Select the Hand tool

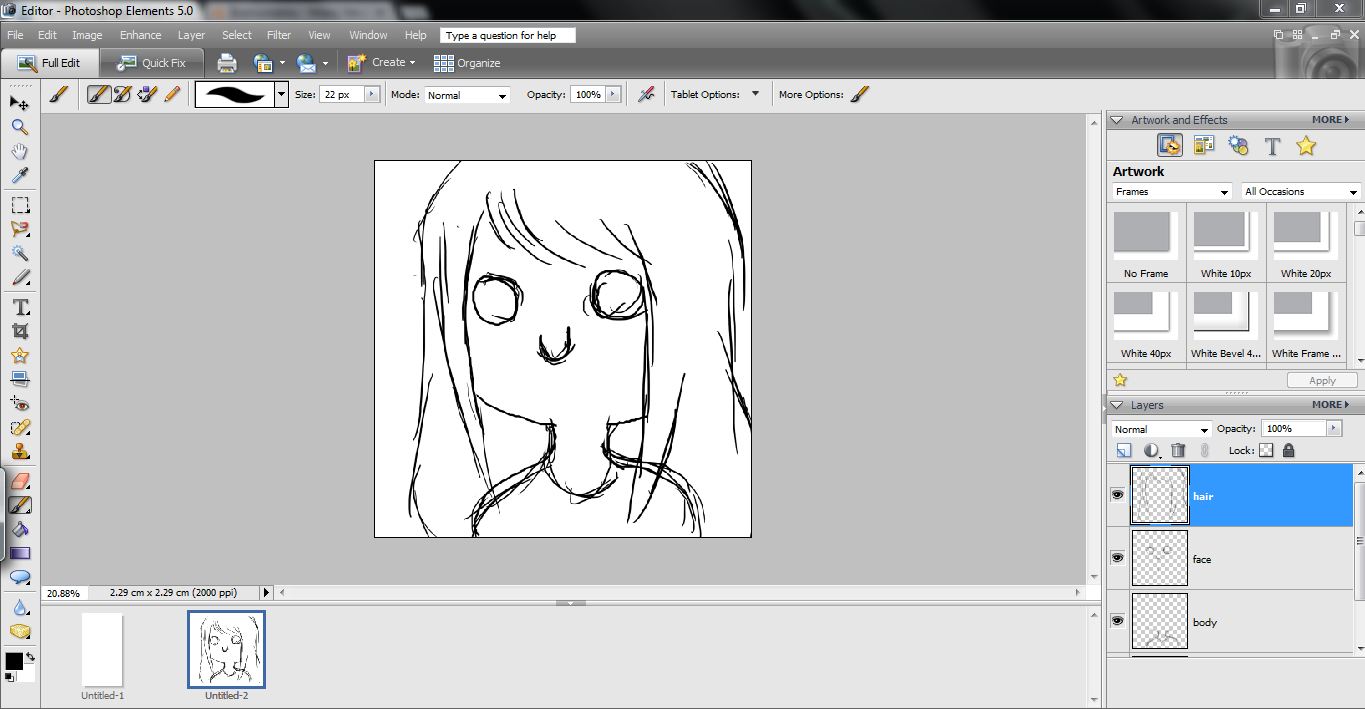tap(19, 152)
